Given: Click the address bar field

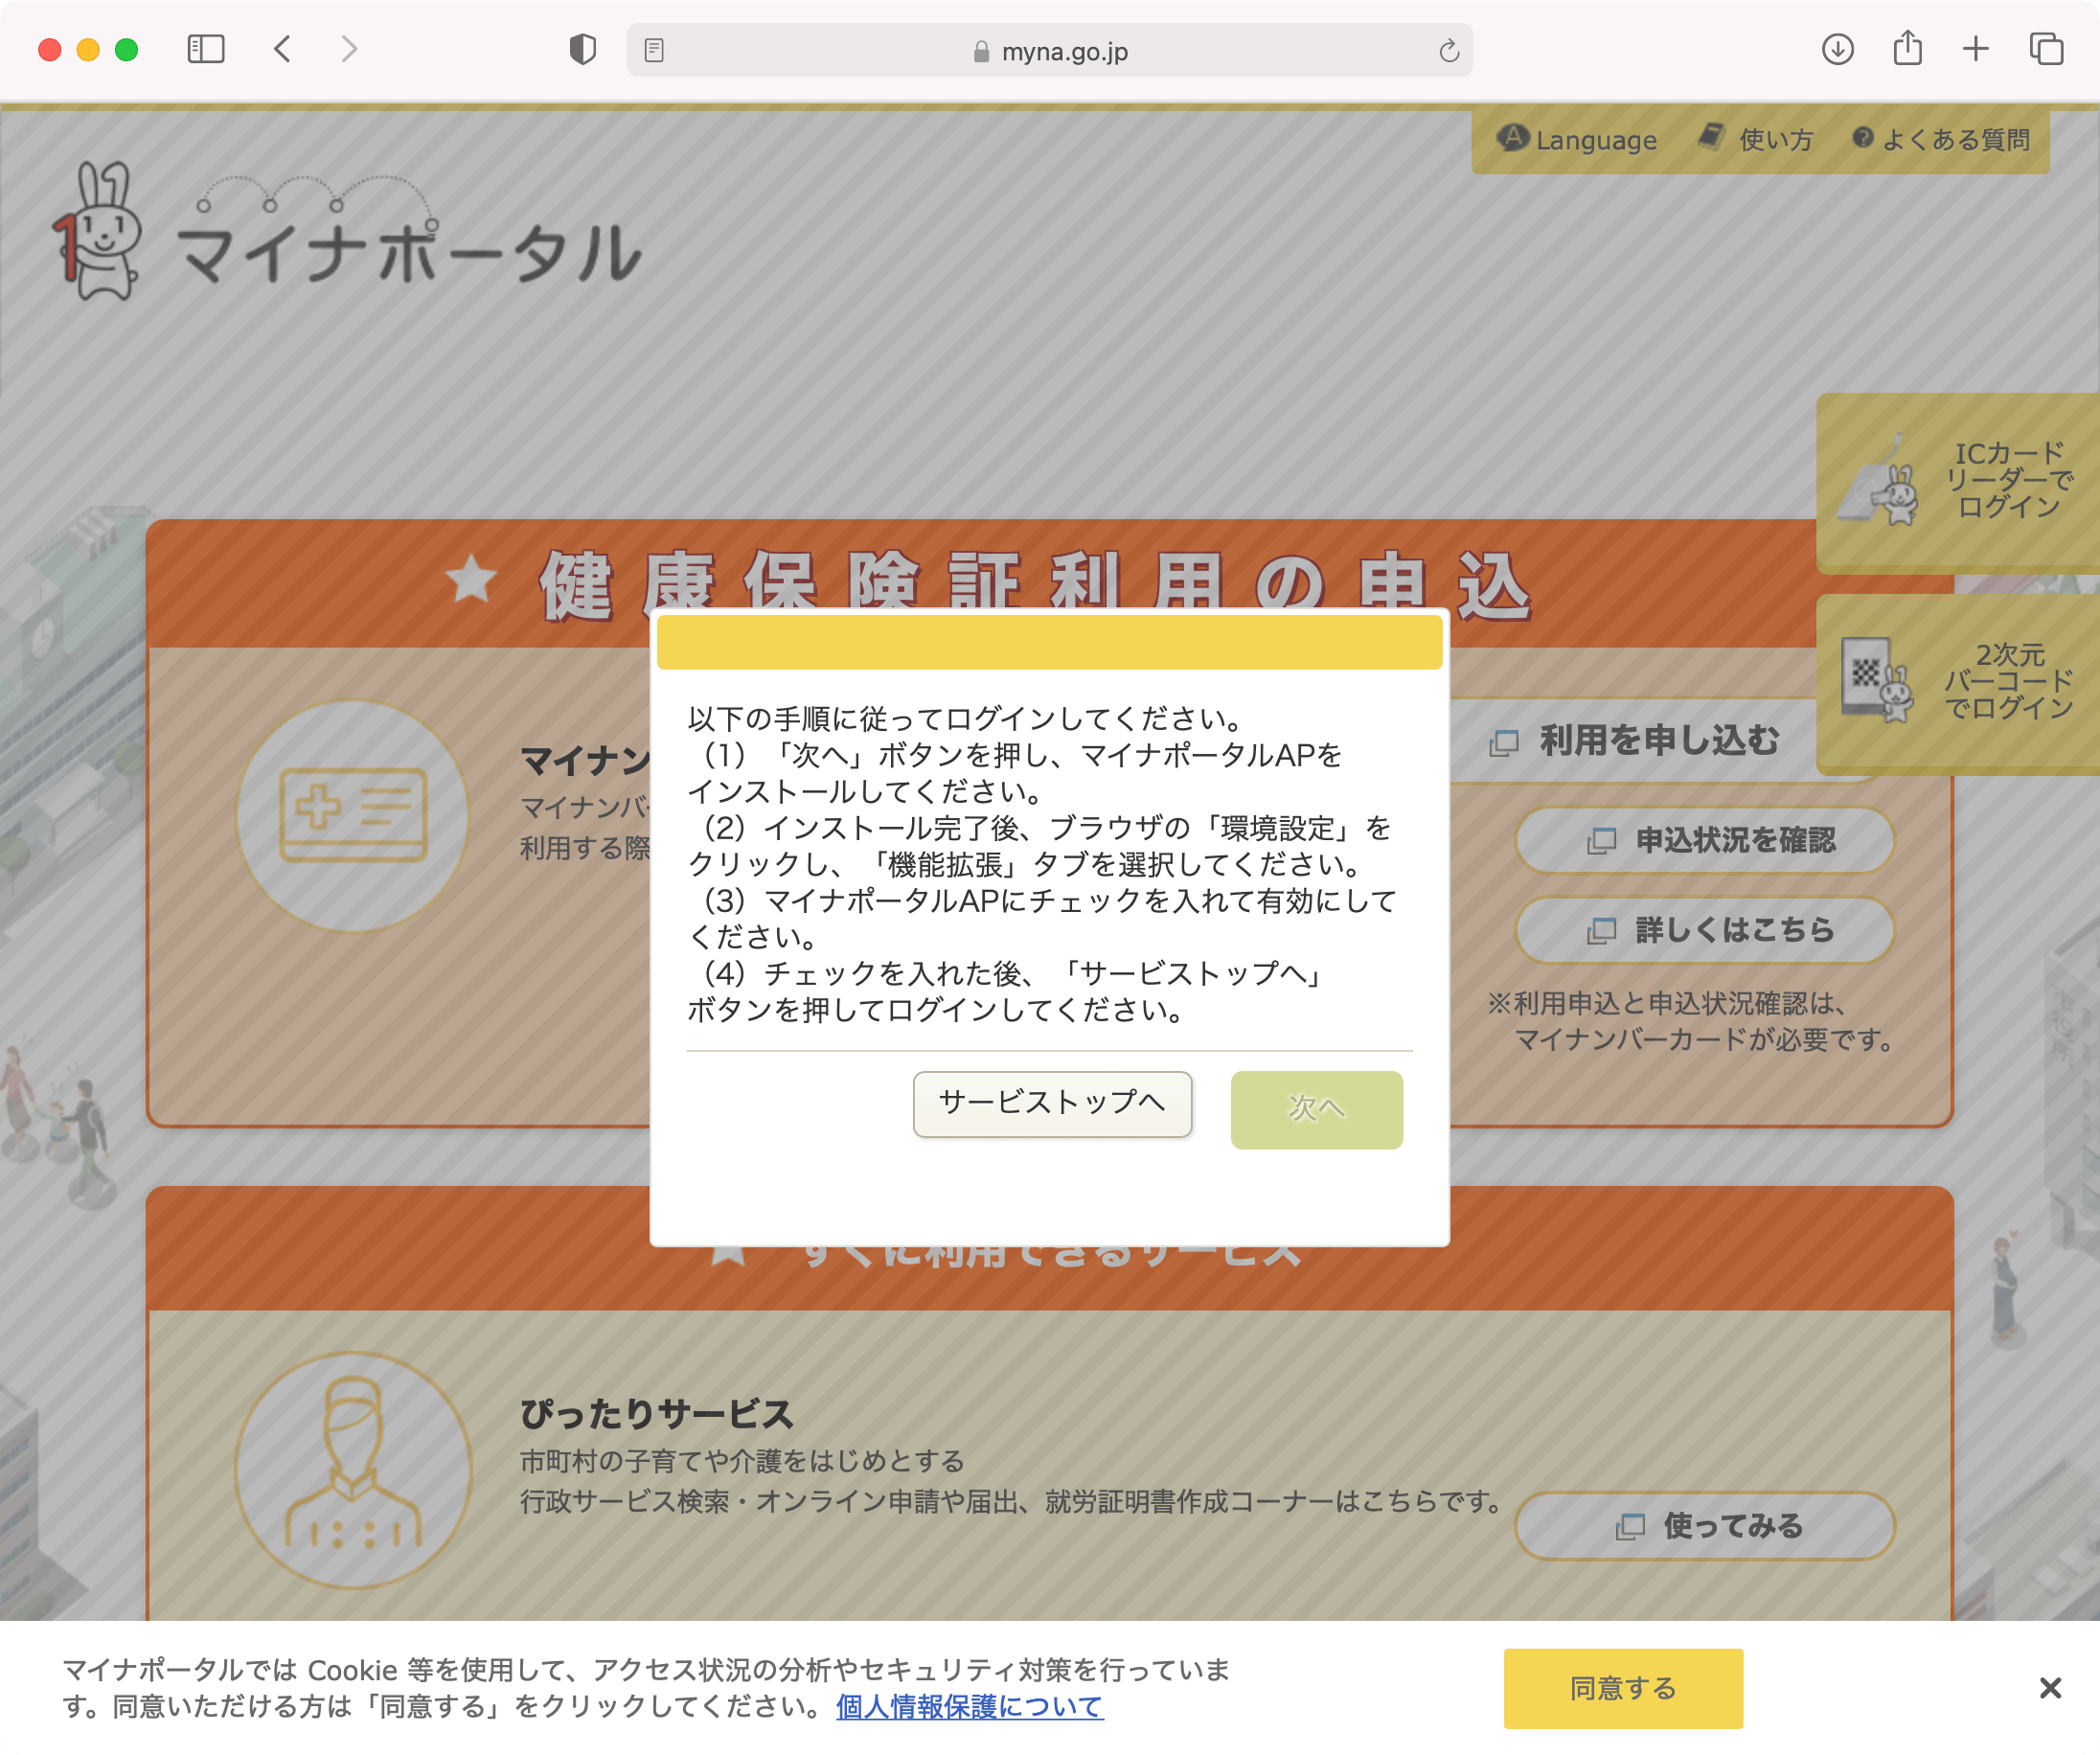Looking at the screenshot, I should pyautogui.click(x=1048, y=51).
